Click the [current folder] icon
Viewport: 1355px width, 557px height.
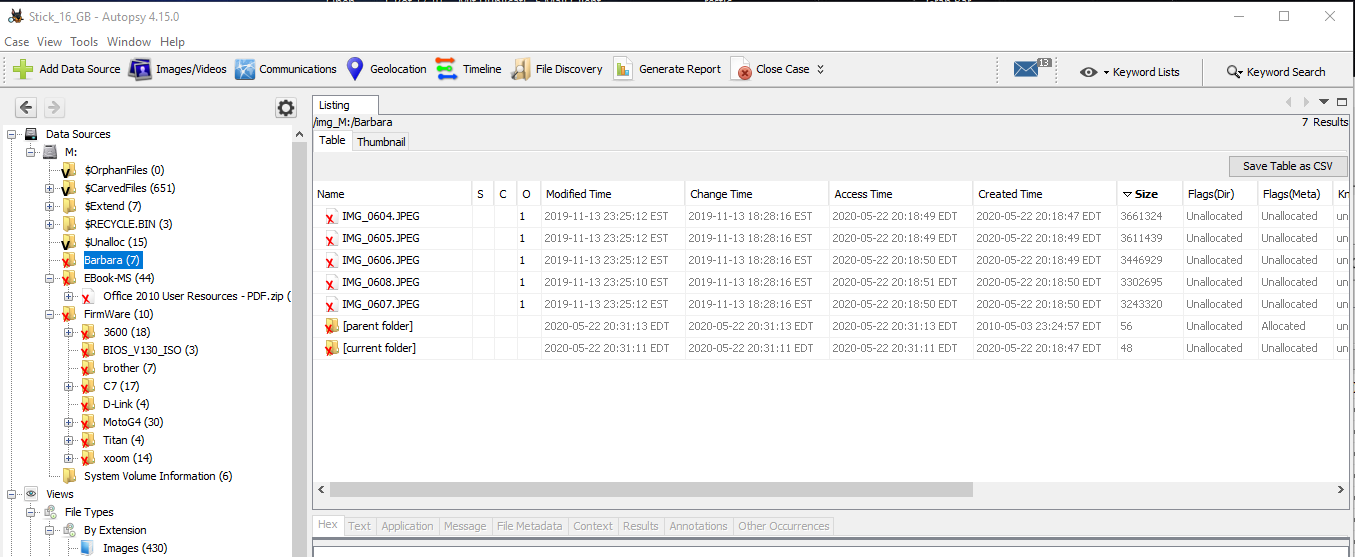[331, 348]
